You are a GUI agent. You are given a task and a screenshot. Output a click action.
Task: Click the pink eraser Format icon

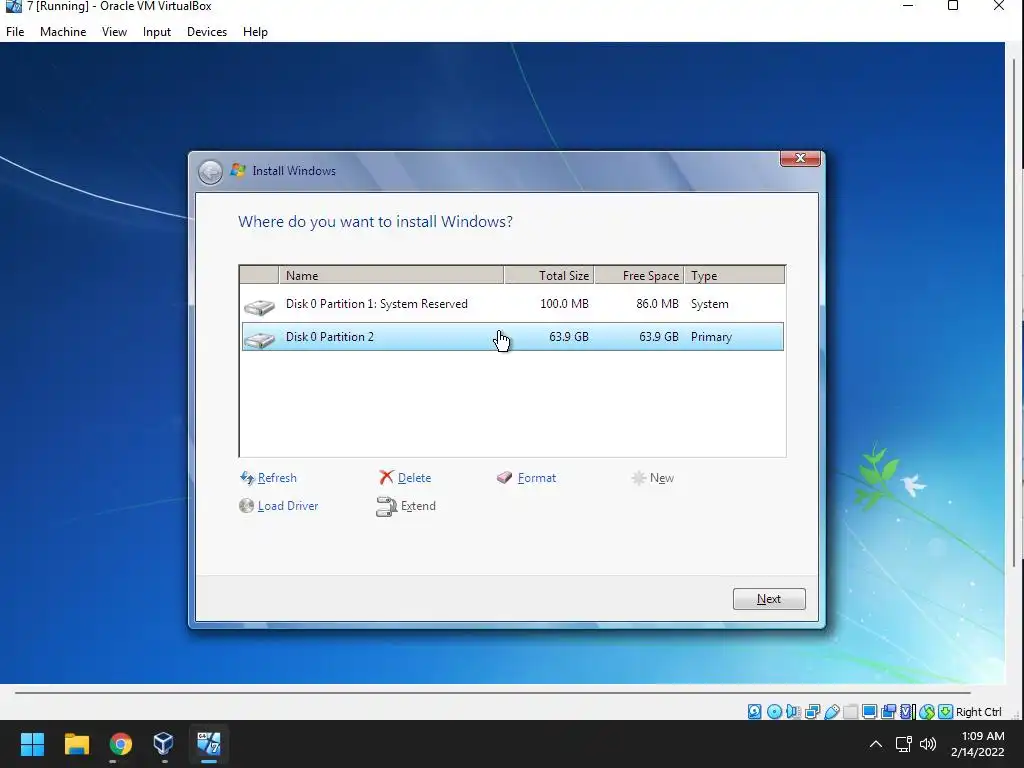point(504,477)
